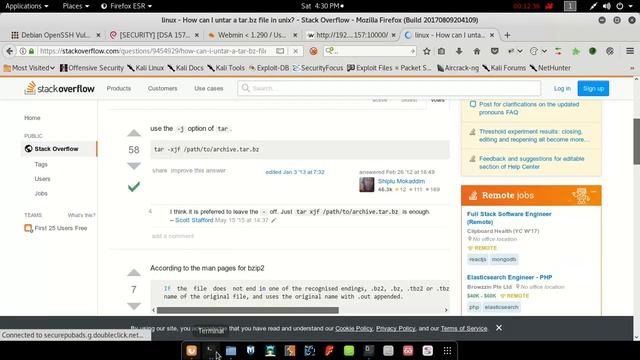The width and height of the screenshot is (640, 360).
Task: Click the volume icon in the top bar
Action: click(607, 6)
